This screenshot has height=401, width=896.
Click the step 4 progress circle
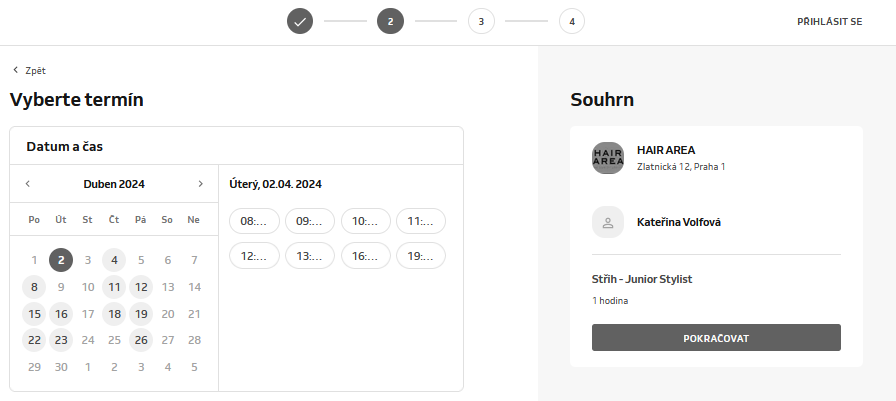572,21
